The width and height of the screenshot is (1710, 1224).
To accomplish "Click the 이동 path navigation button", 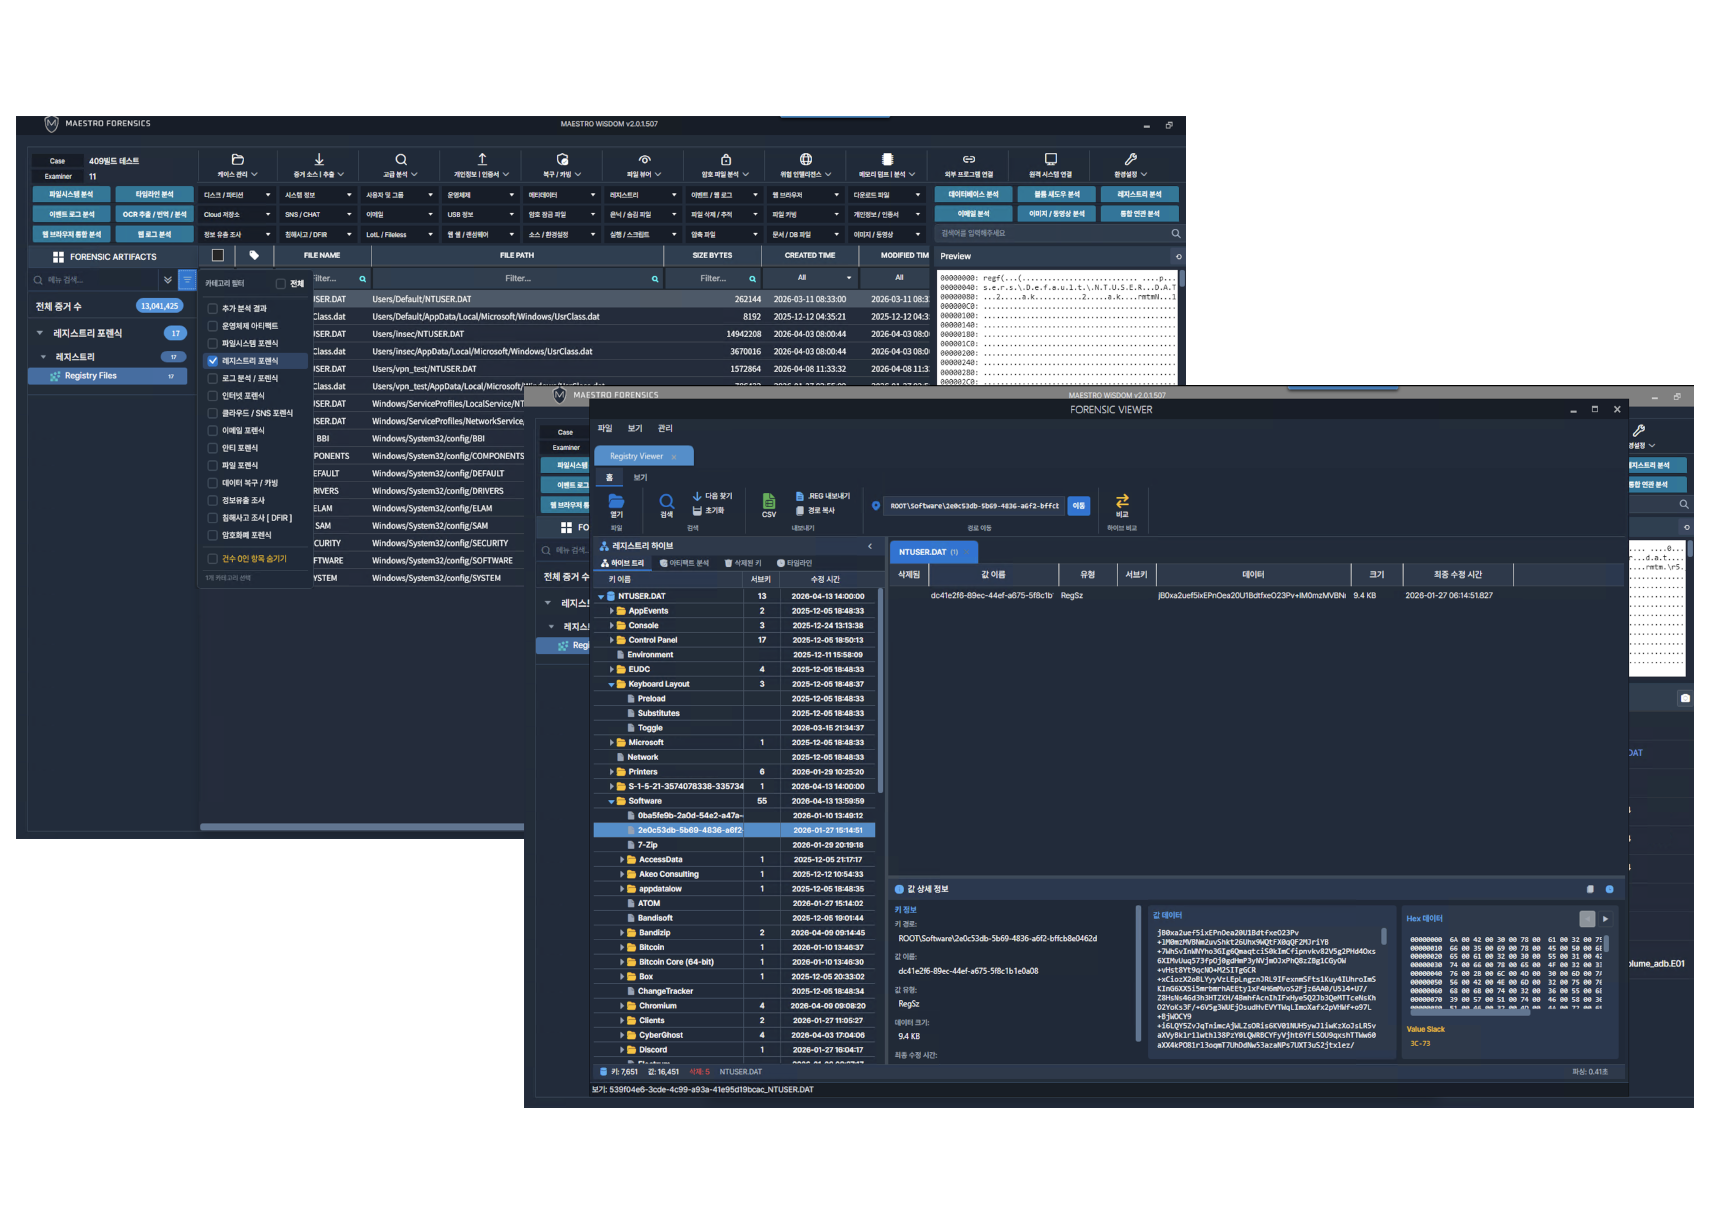I will coord(1079,506).
